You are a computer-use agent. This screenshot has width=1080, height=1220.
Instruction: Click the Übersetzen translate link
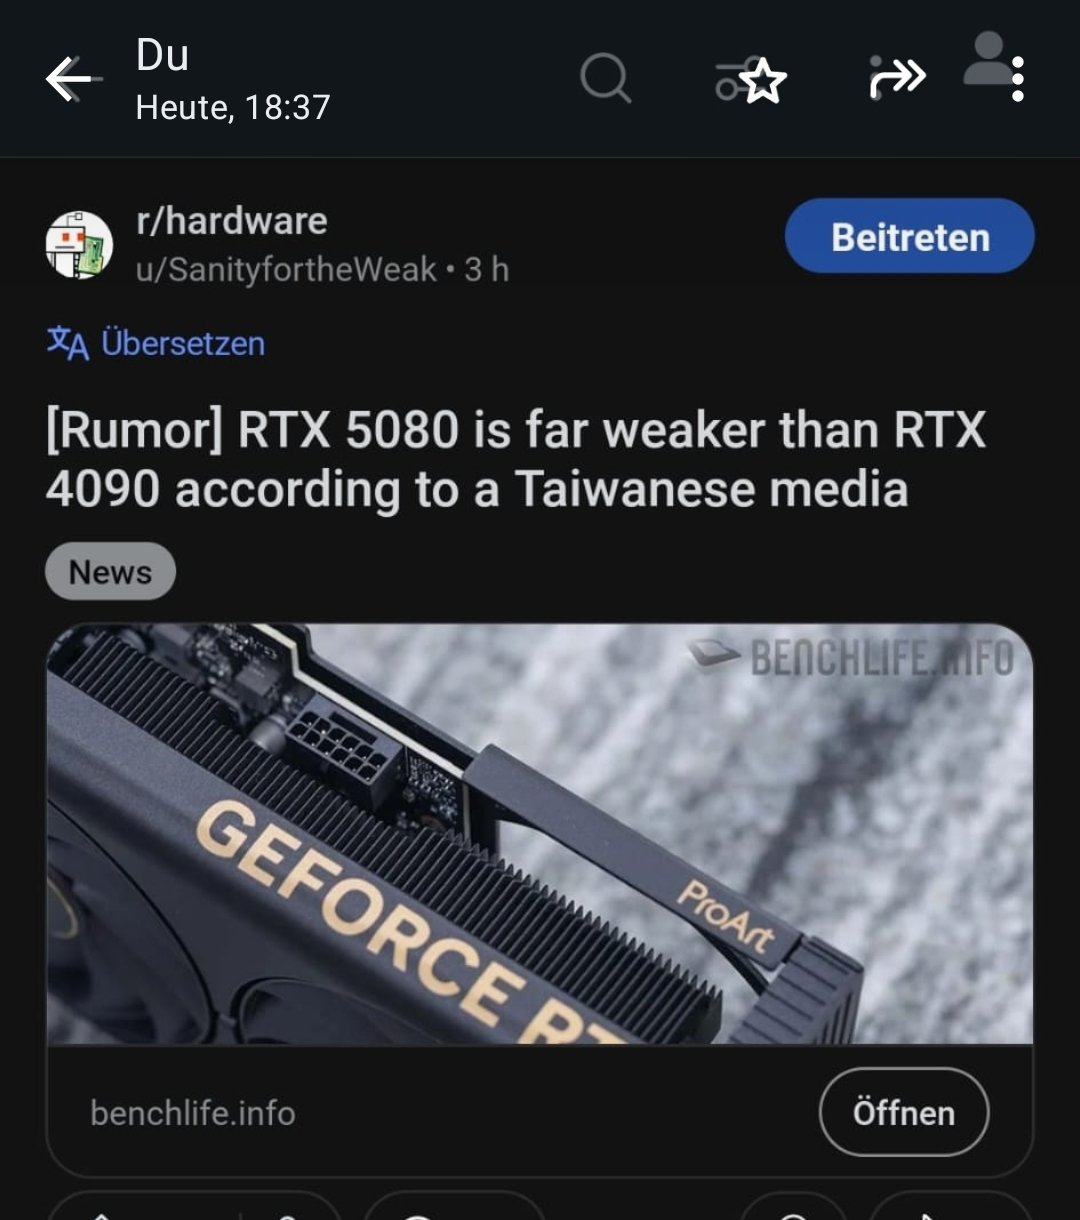[183, 343]
